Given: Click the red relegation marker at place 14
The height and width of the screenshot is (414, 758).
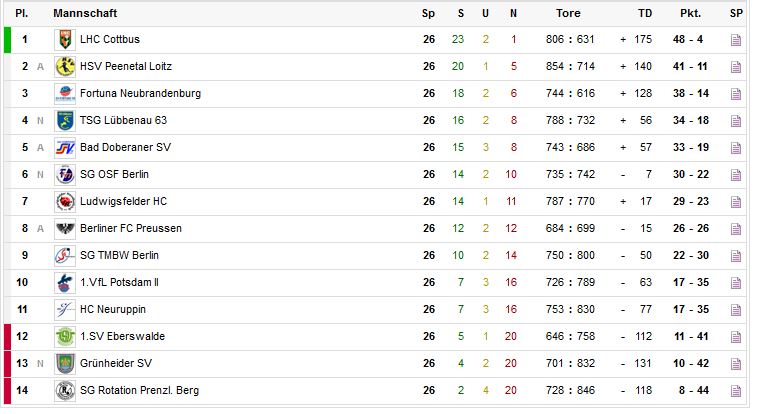Looking at the screenshot, I should coord(7,391).
